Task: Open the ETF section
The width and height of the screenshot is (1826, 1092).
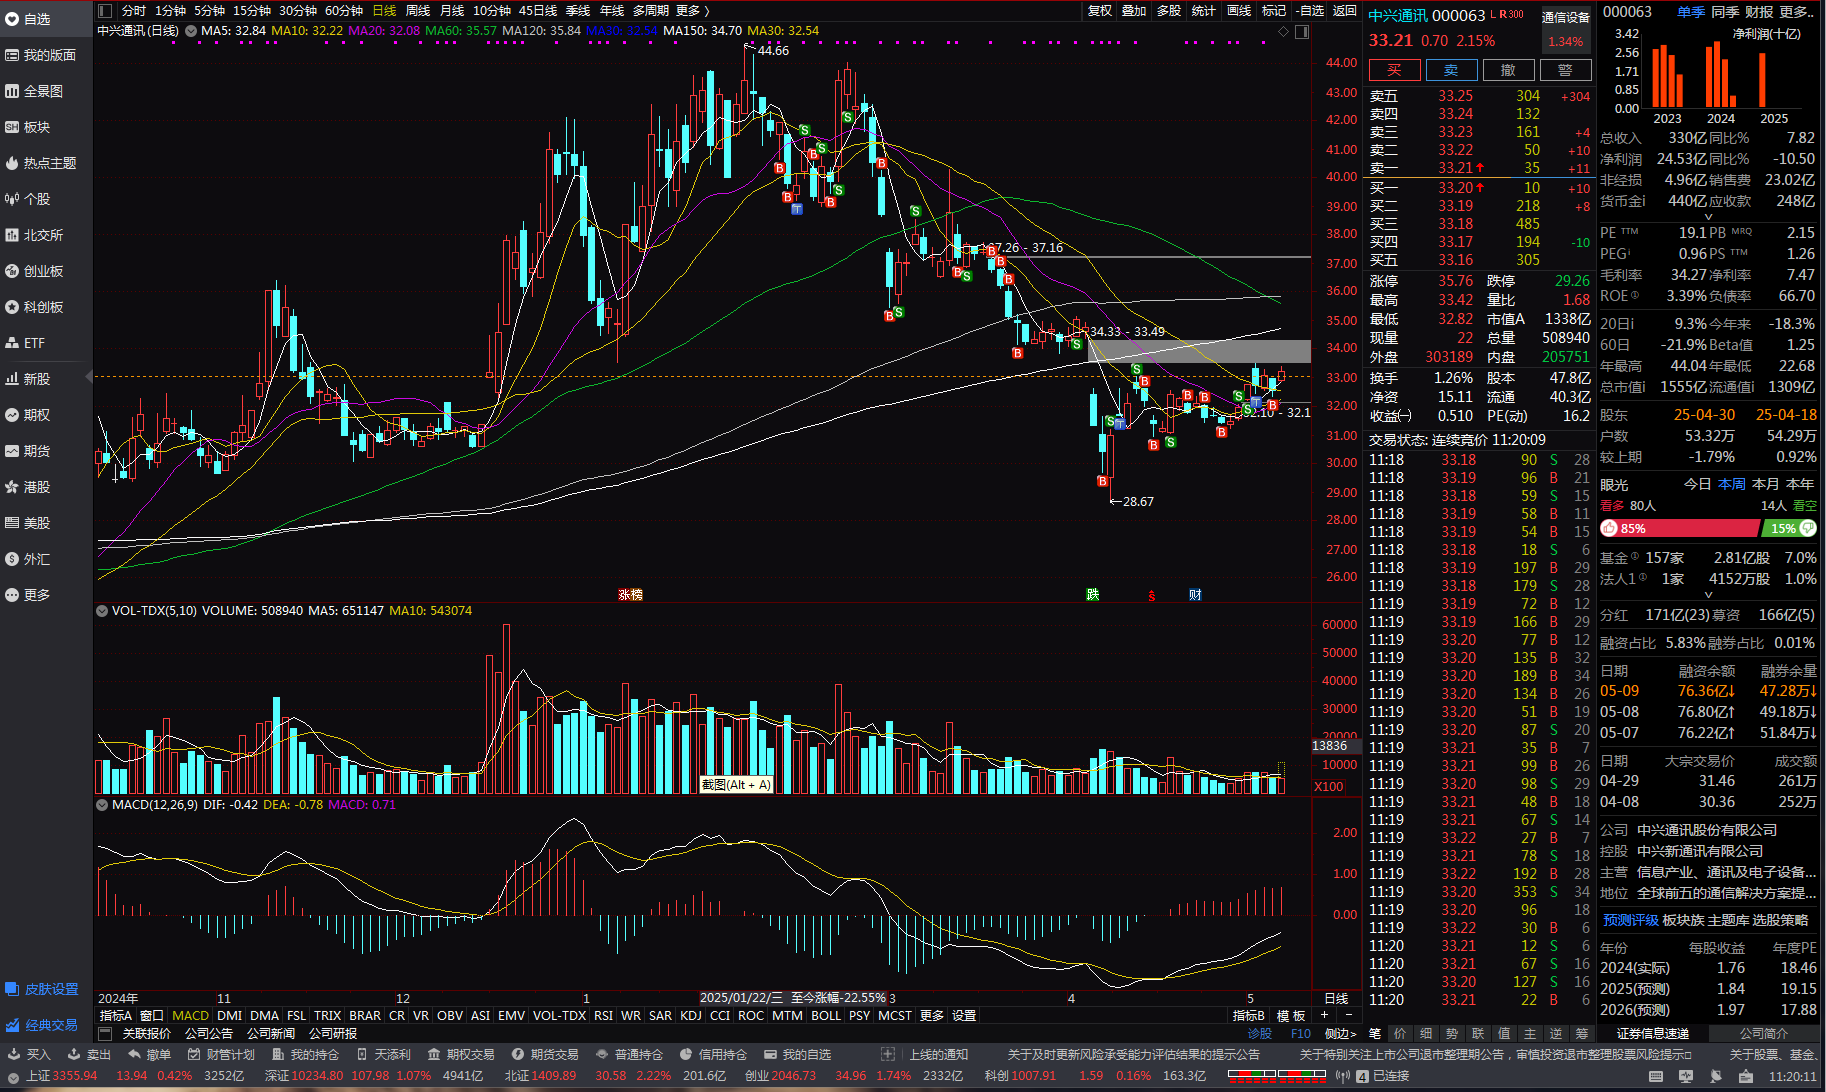Action: [25, 343]
